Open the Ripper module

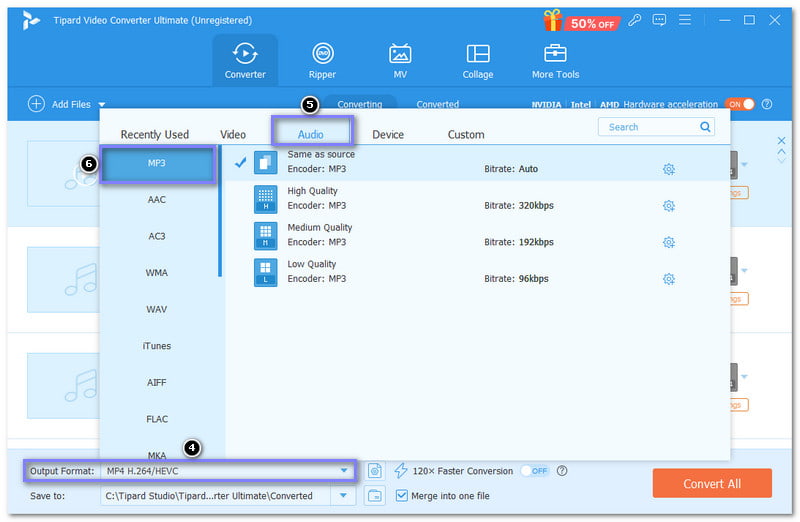[x=322, y=60]
